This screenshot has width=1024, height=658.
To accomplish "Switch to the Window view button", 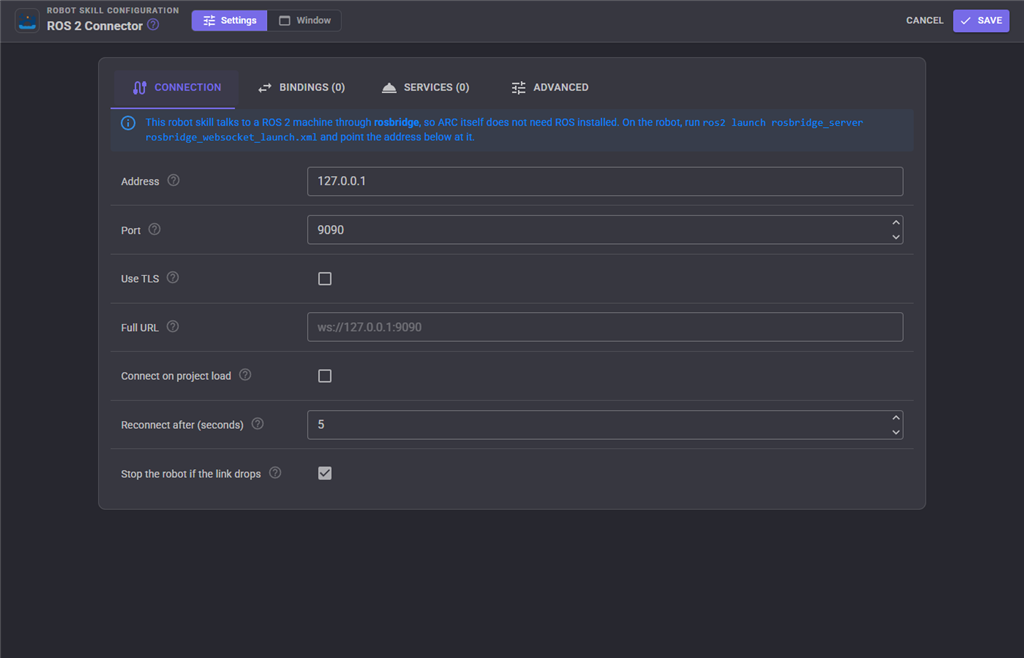I will point(304,20).
